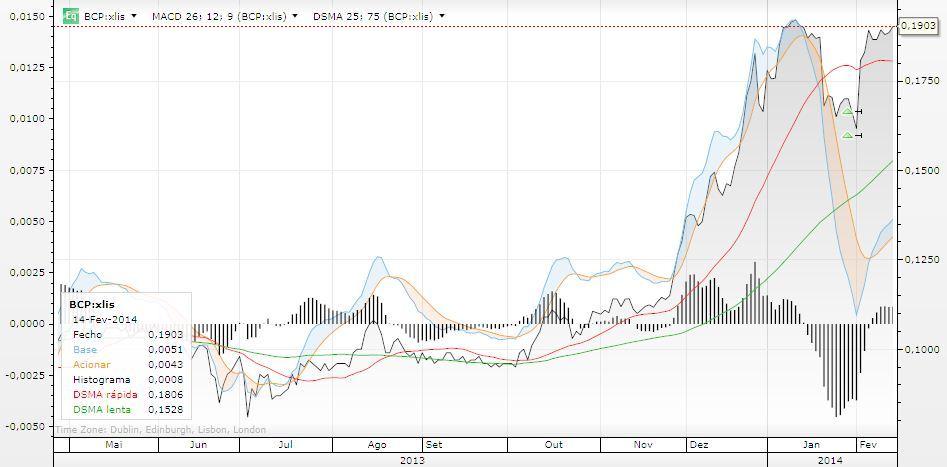Select the Nov month on the time axis

(644, 445)
